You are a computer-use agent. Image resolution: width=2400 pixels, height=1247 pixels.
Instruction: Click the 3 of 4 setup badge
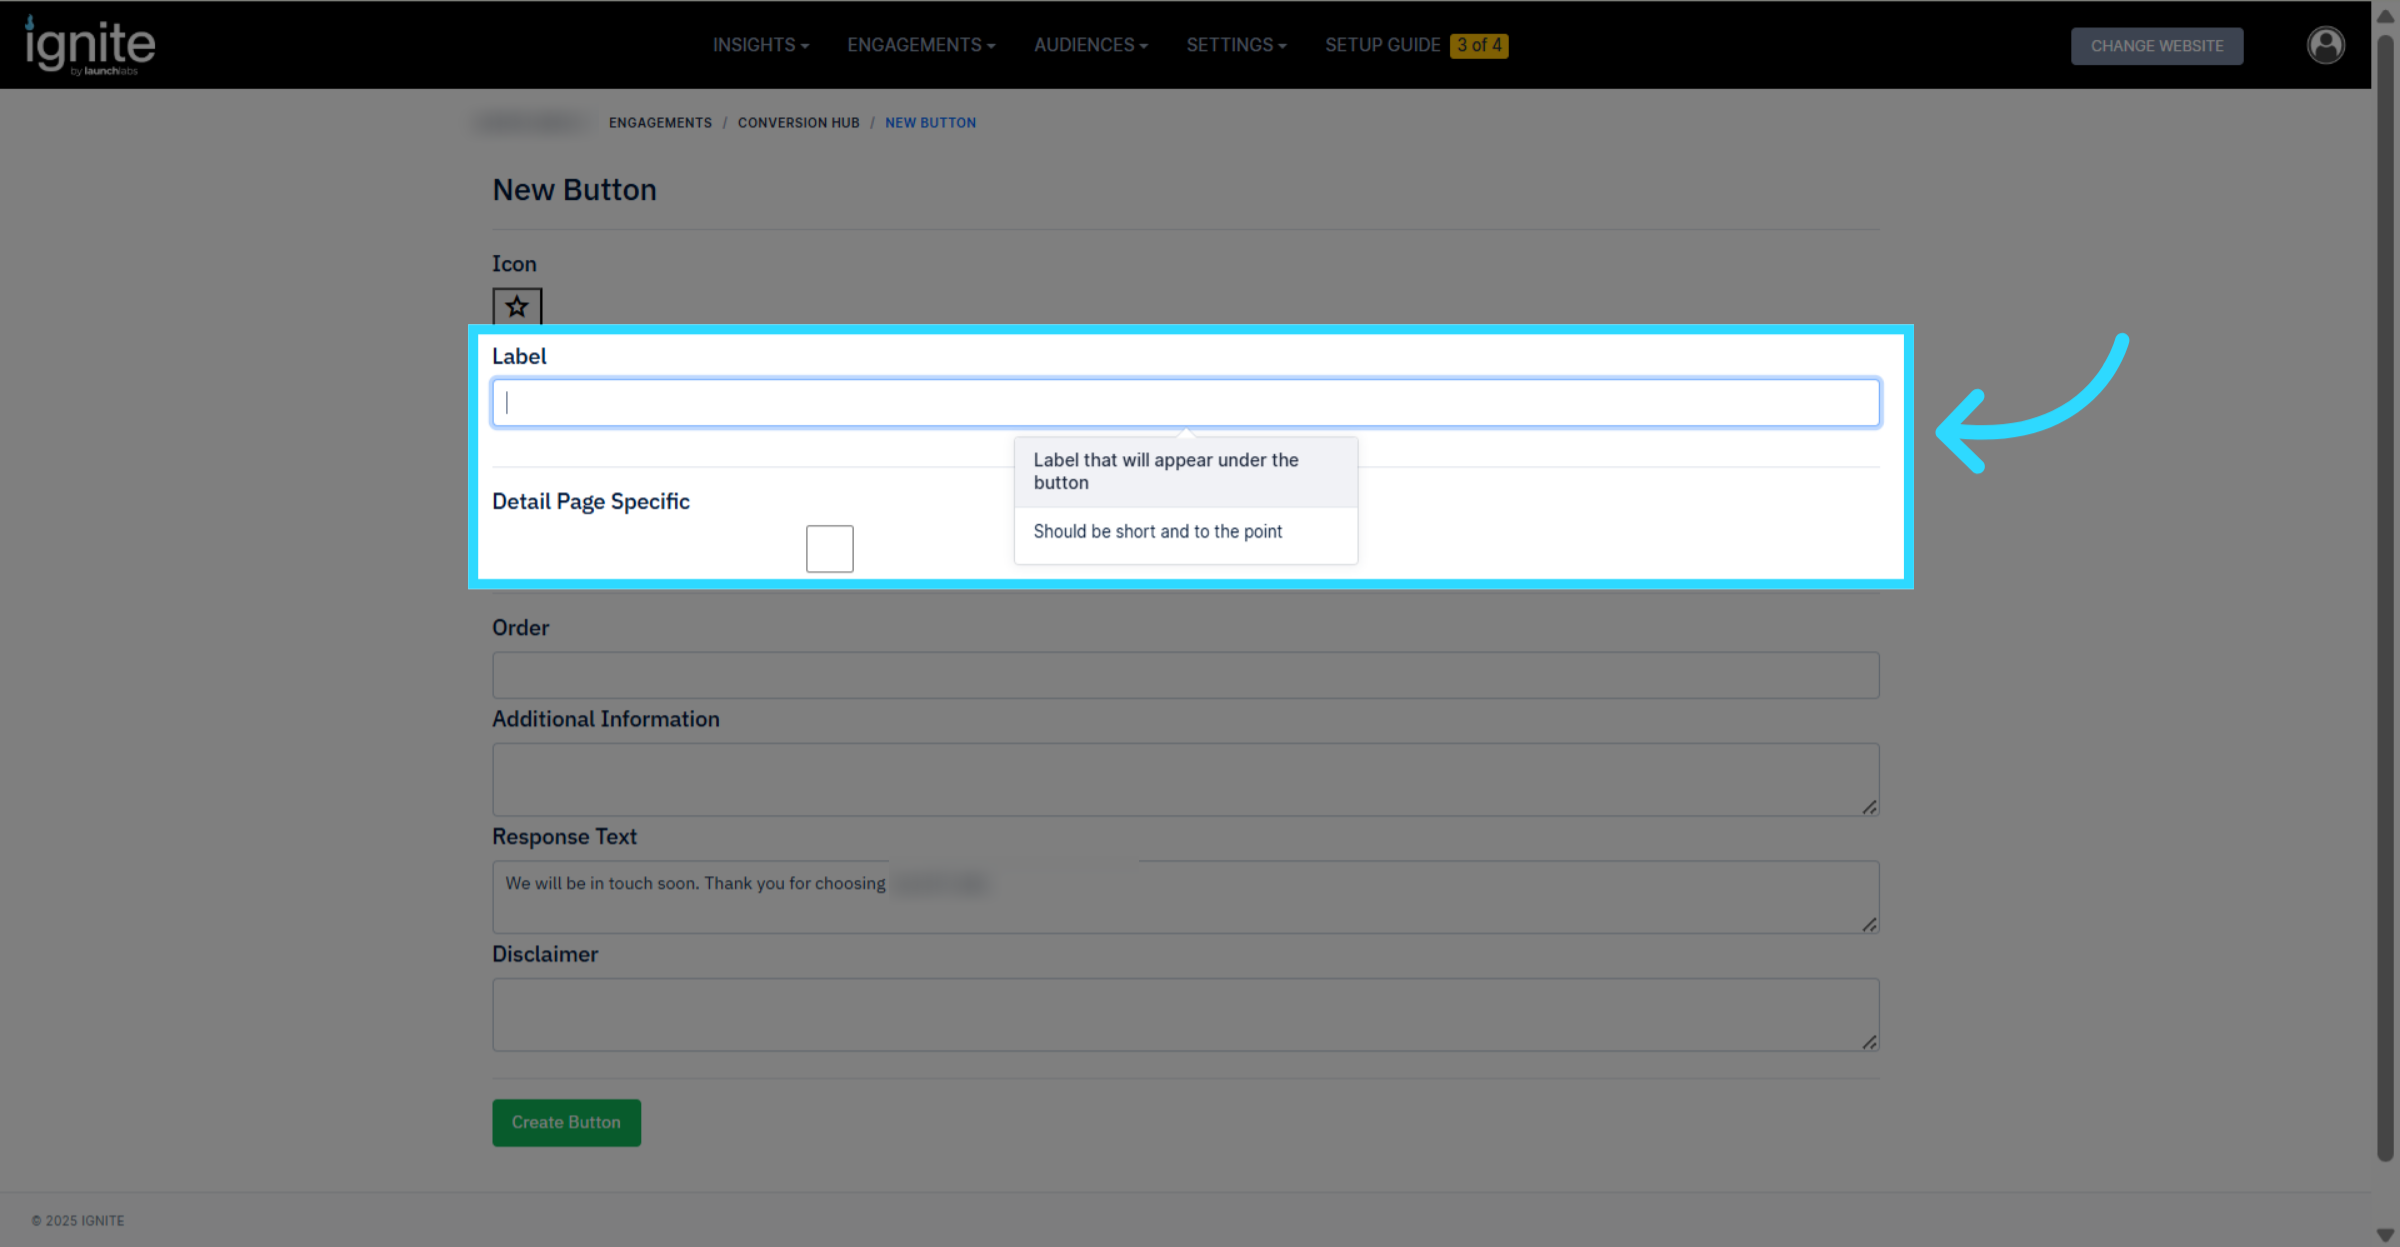pos(1478,46)
